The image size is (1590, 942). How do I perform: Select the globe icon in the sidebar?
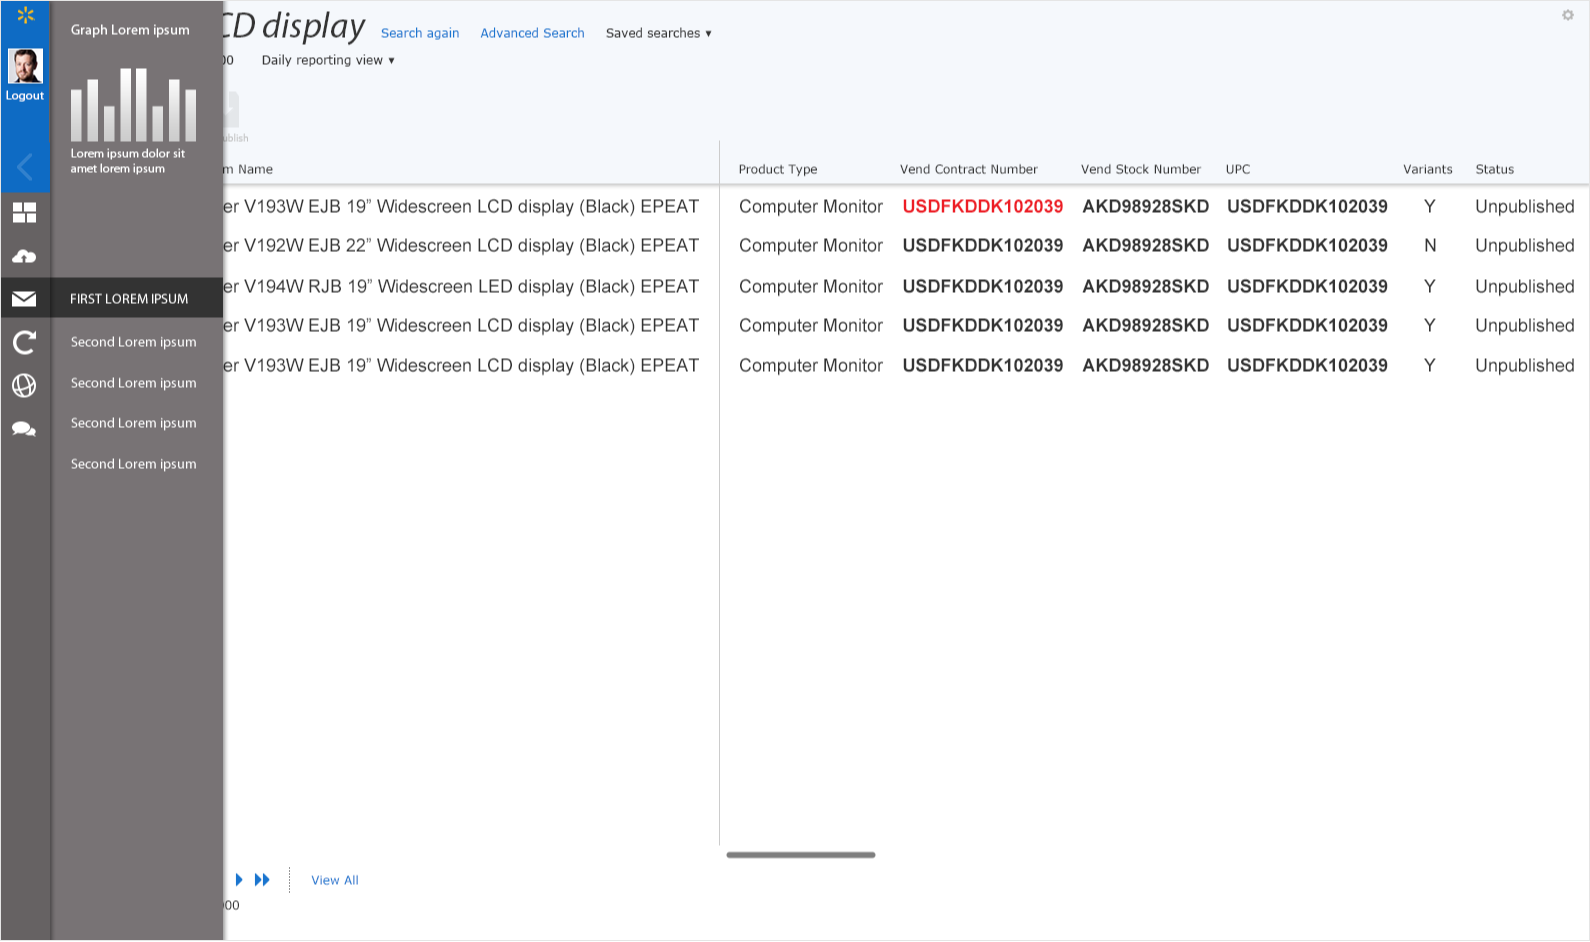[x=24, y=385]
